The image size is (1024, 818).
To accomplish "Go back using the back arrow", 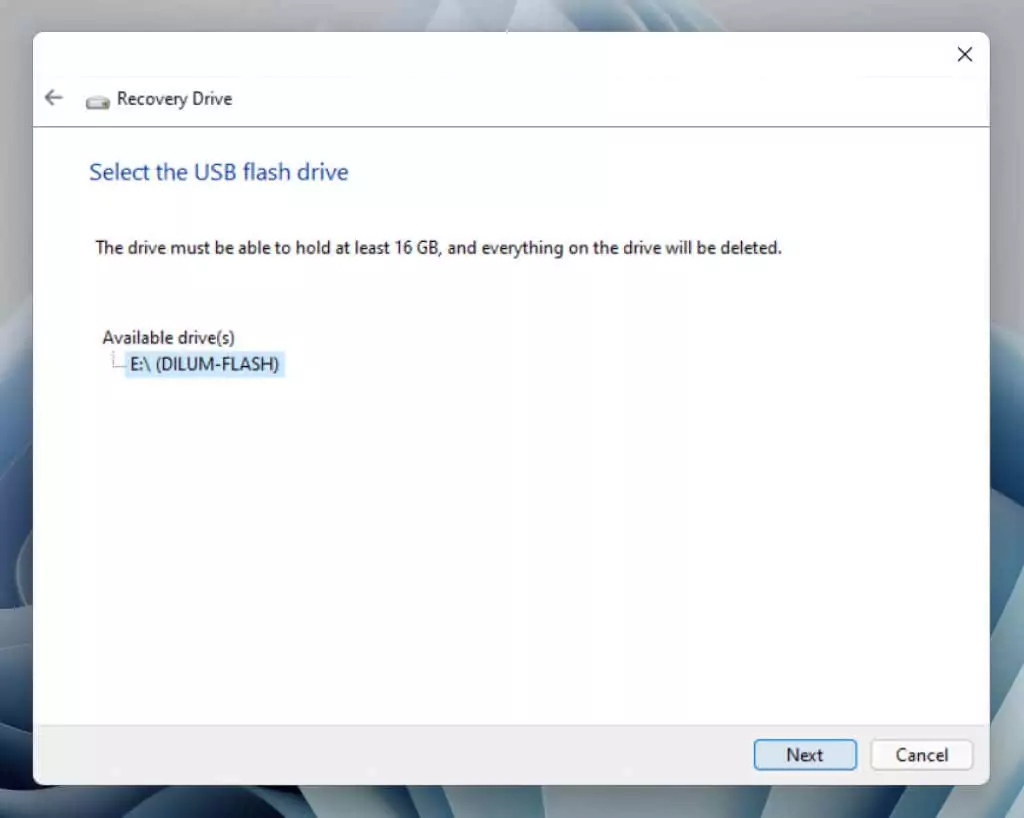I will pos(54,98).
